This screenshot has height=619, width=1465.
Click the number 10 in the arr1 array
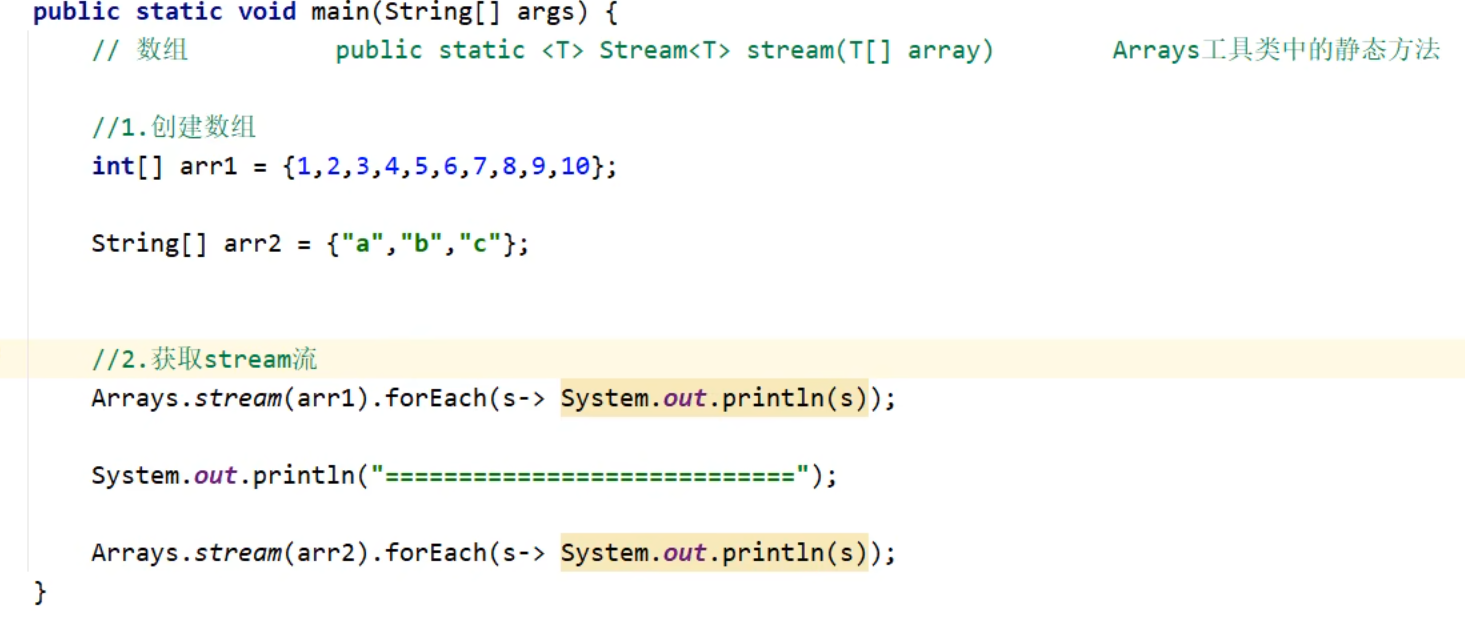[x=575, y=166]
